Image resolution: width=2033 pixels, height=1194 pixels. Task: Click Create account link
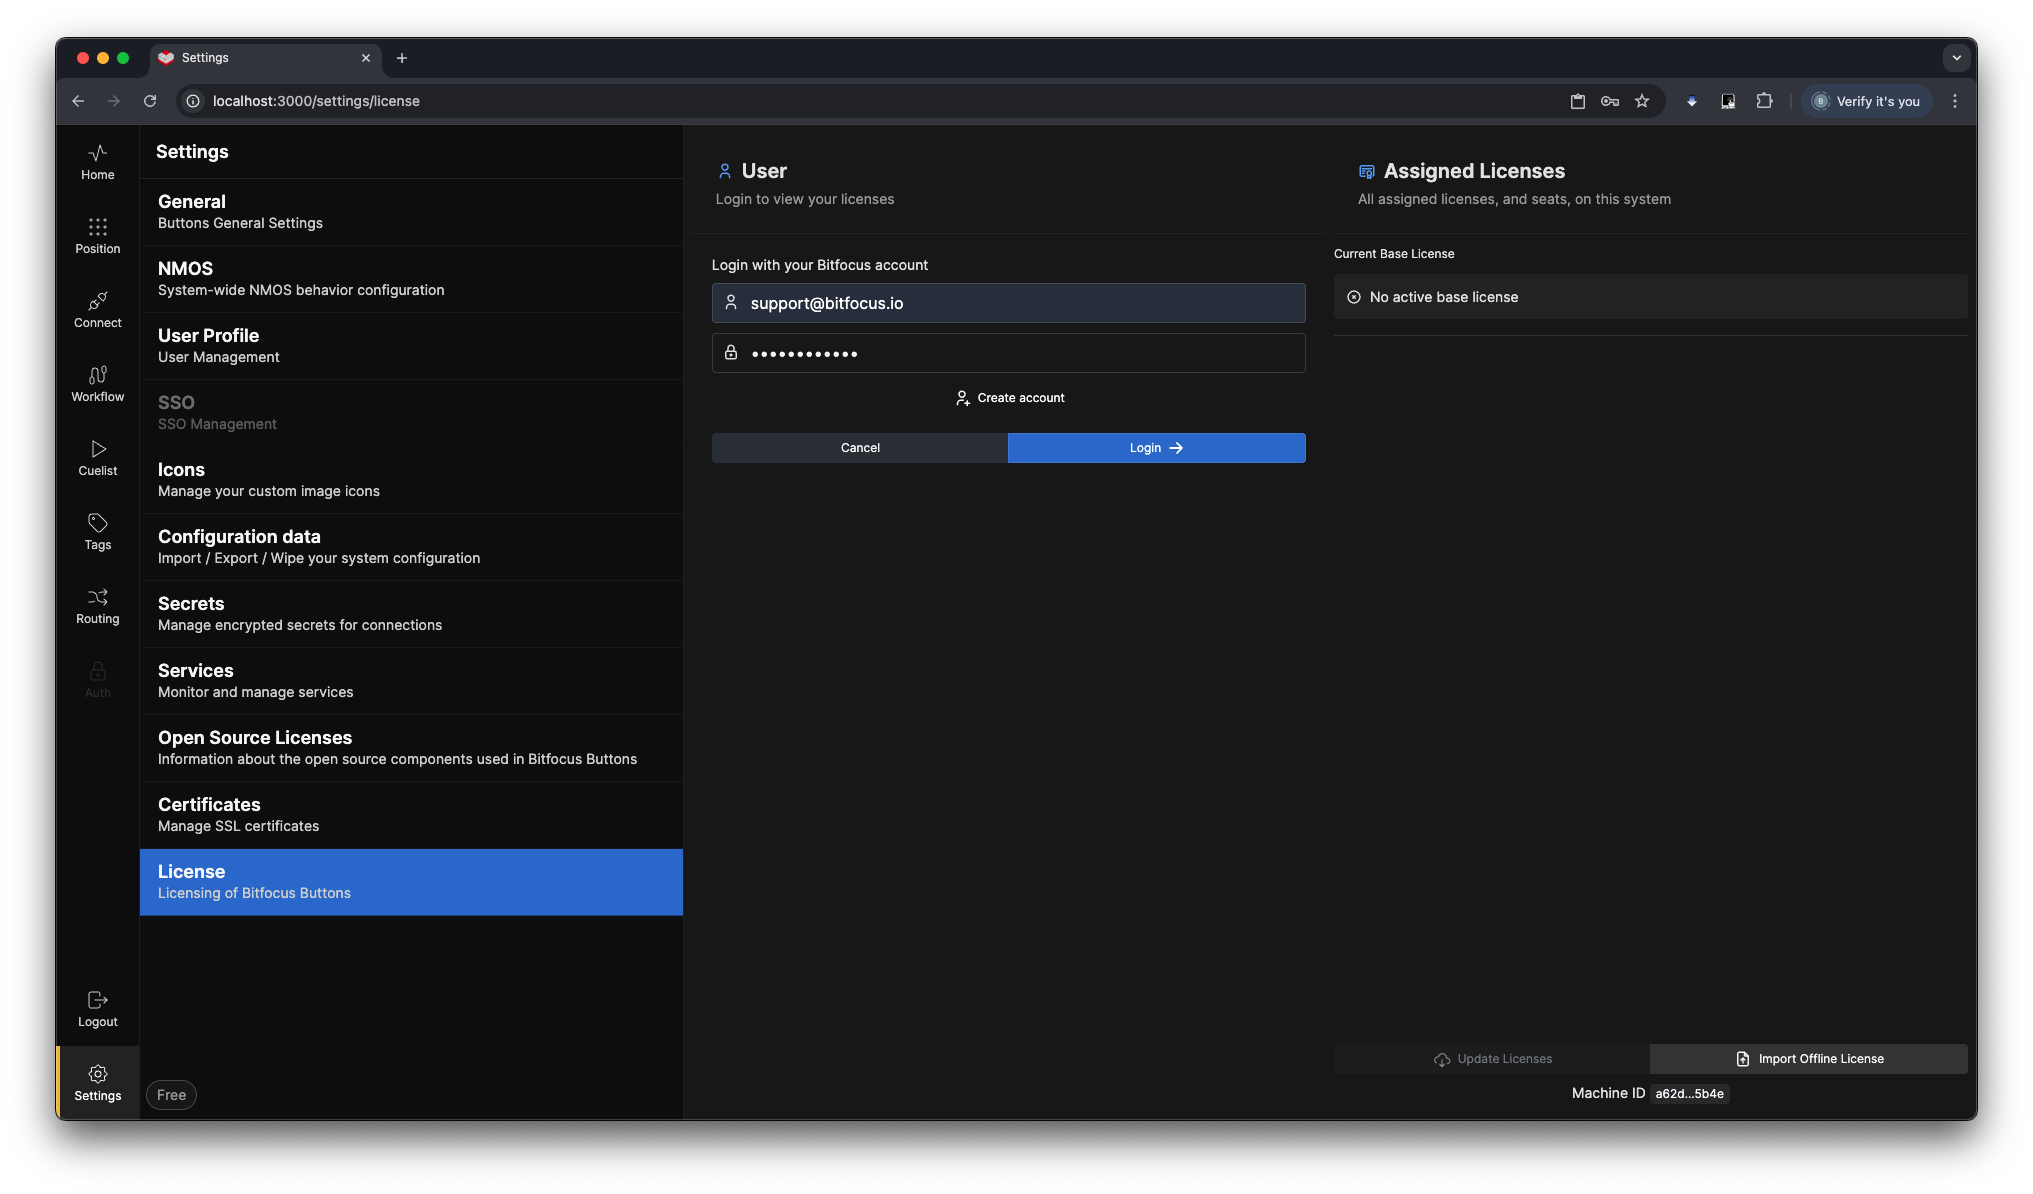point(1009,398)
